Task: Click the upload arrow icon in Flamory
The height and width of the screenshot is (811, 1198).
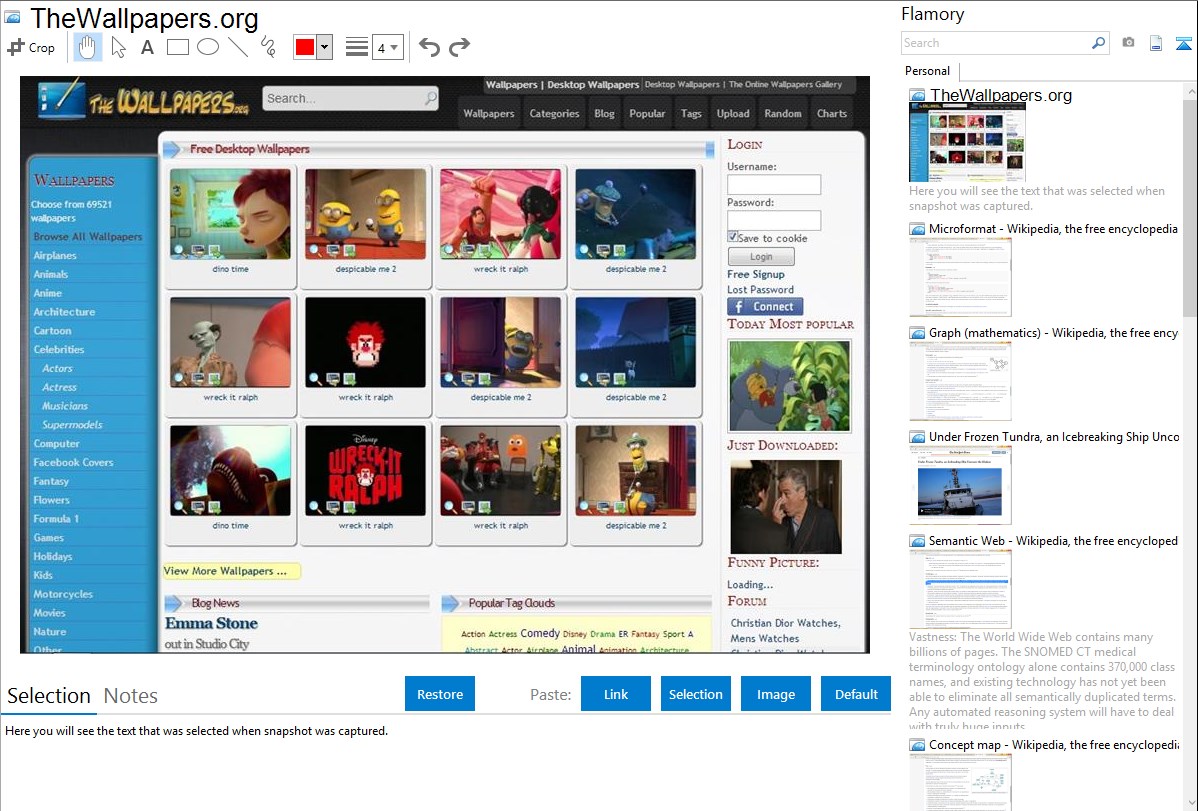Action: click(1183, 43)
